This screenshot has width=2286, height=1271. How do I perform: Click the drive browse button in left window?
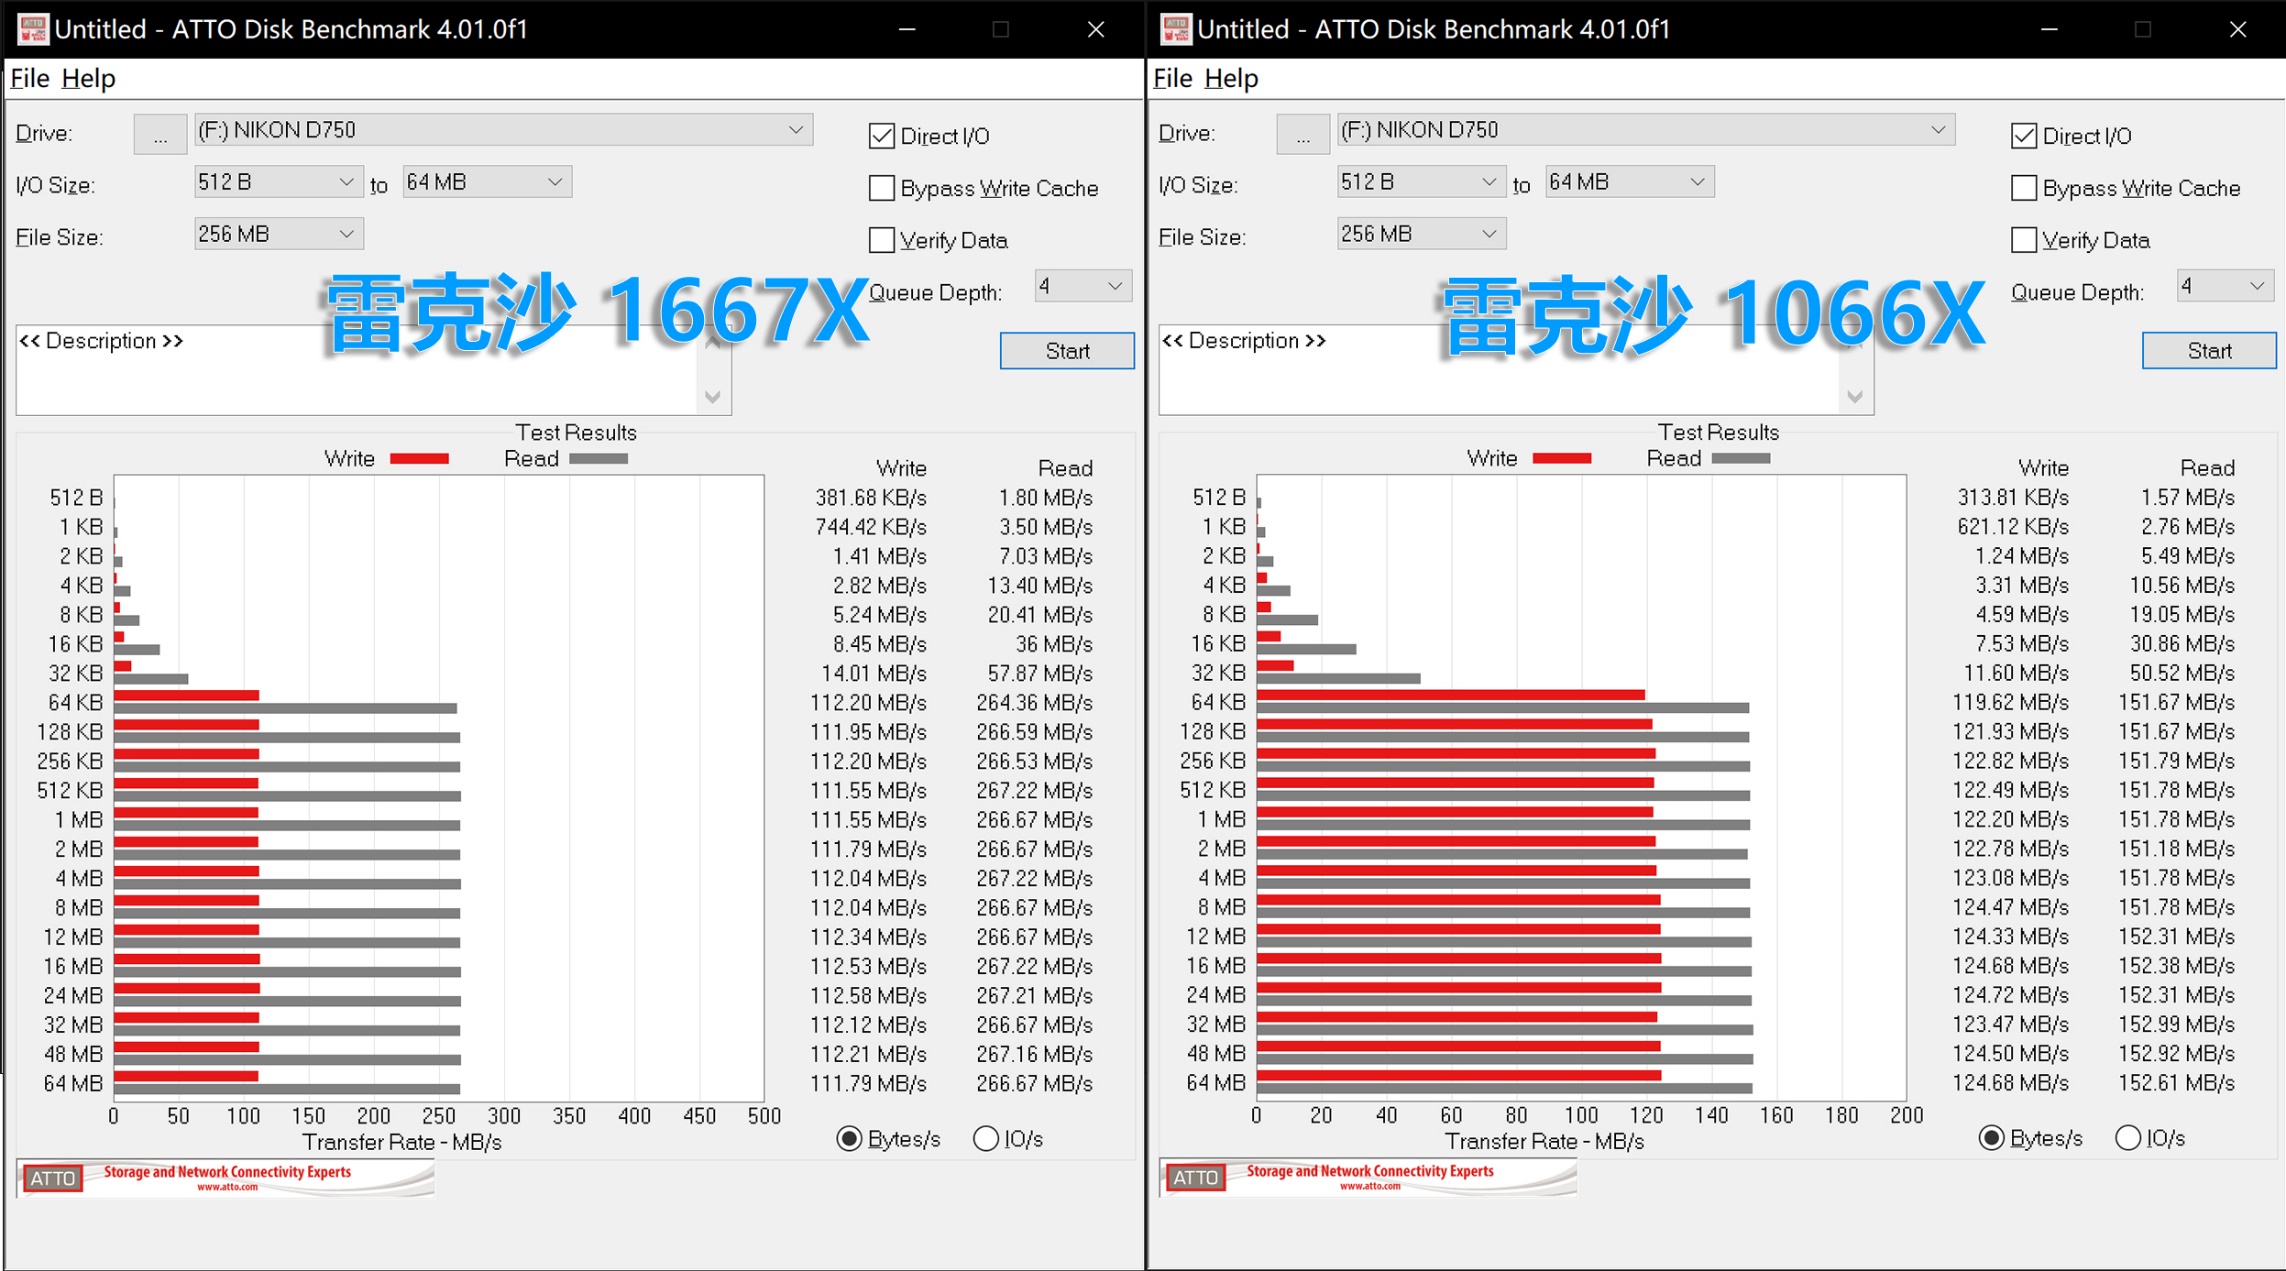tap(160, 134)
